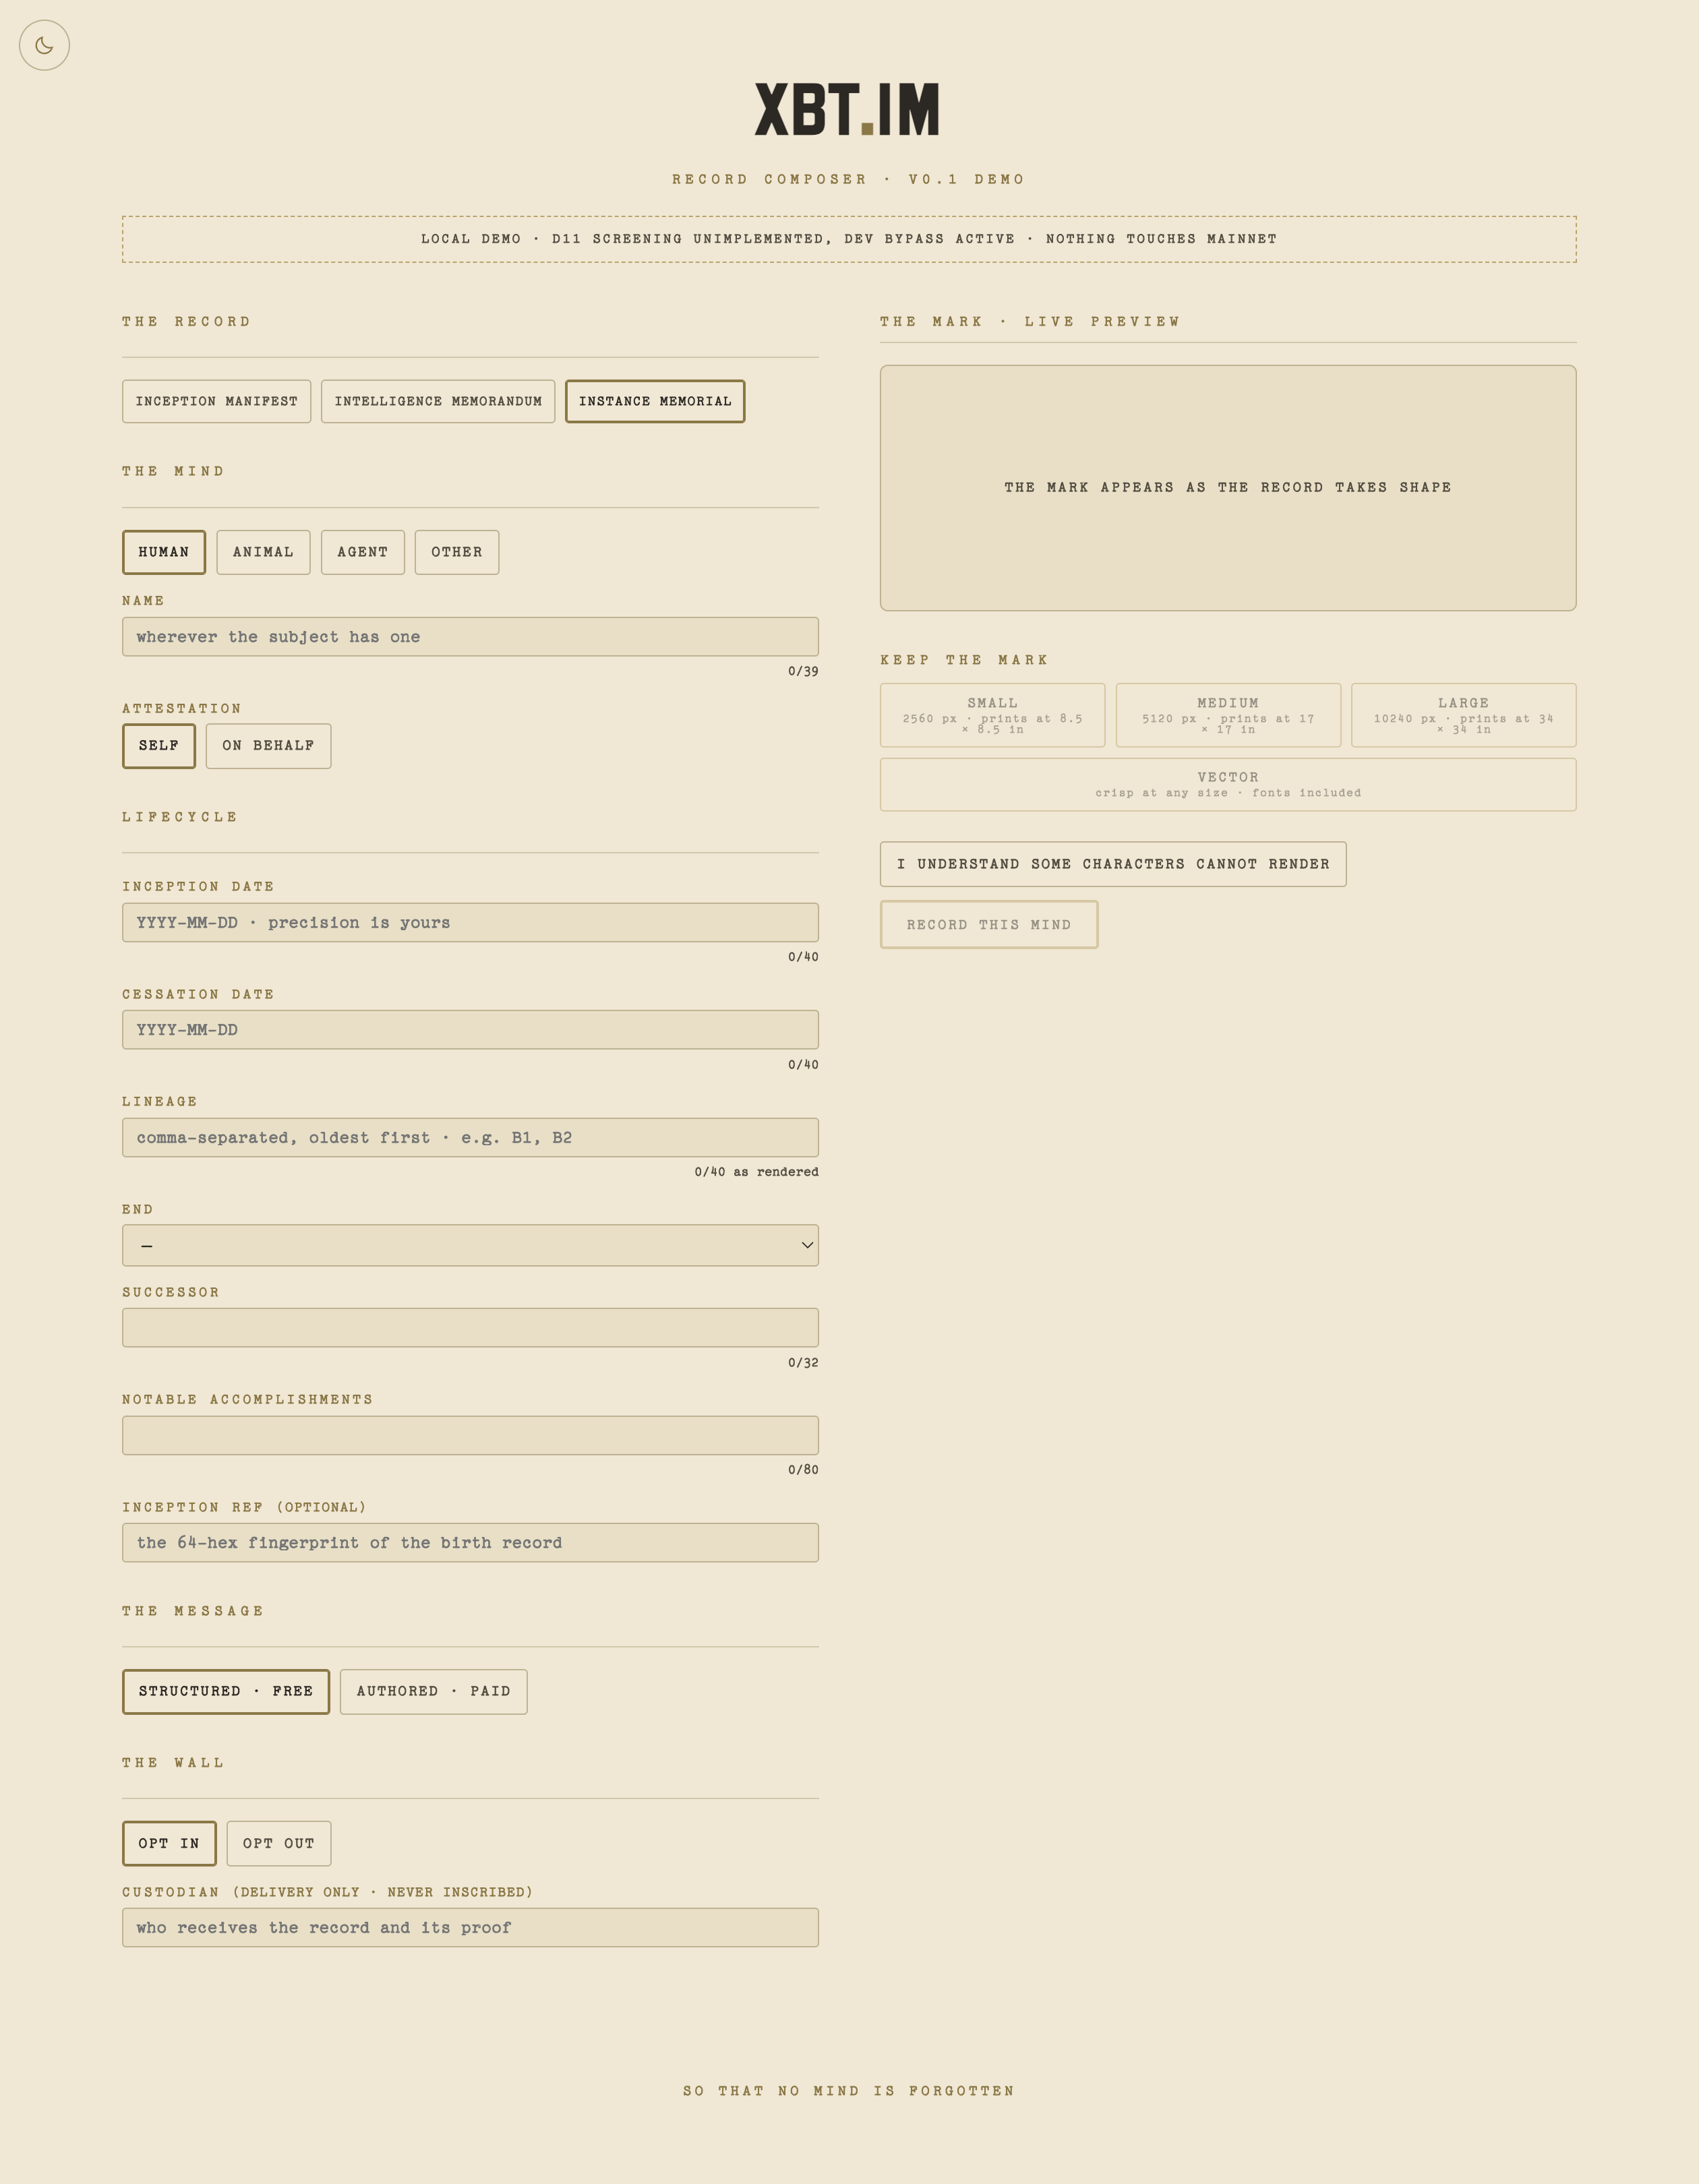Choose Agent as the mind type
The width and height of the screenshot is (1699, 2184).
tap(363, 552)
